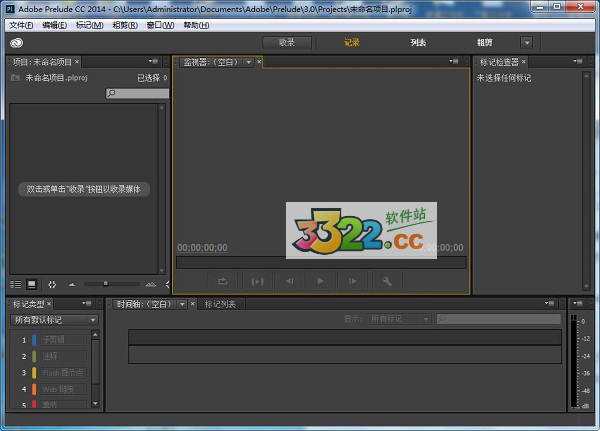Click the monitor time ruler bar
The height and width of the screenshot is (431, 600).
coord(321,263)
